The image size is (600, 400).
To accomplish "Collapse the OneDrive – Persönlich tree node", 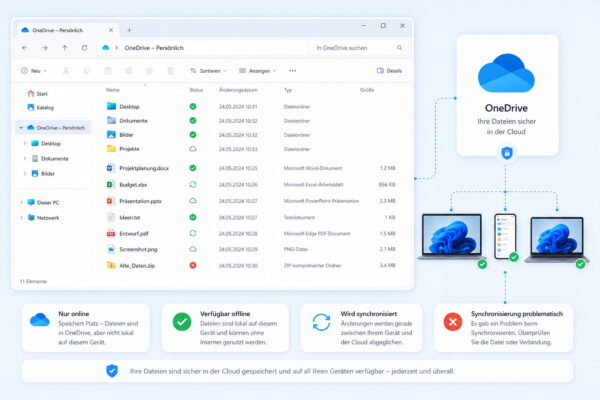I will coord(21,128).
